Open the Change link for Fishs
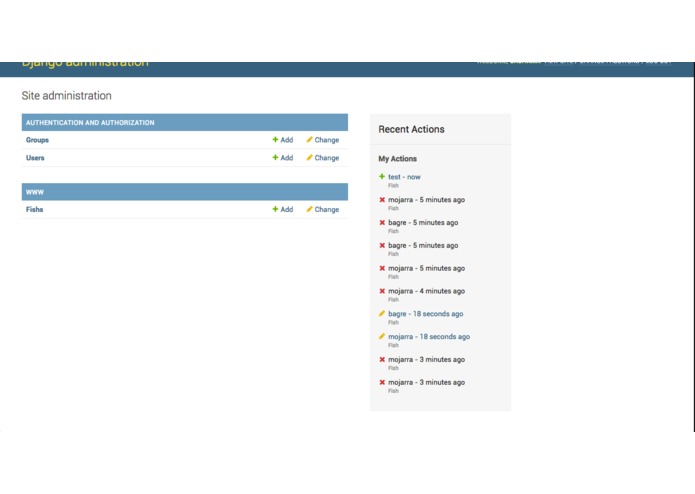Image resolution: width=695 pixels, height=494 pixels. (x=323, y=210)
